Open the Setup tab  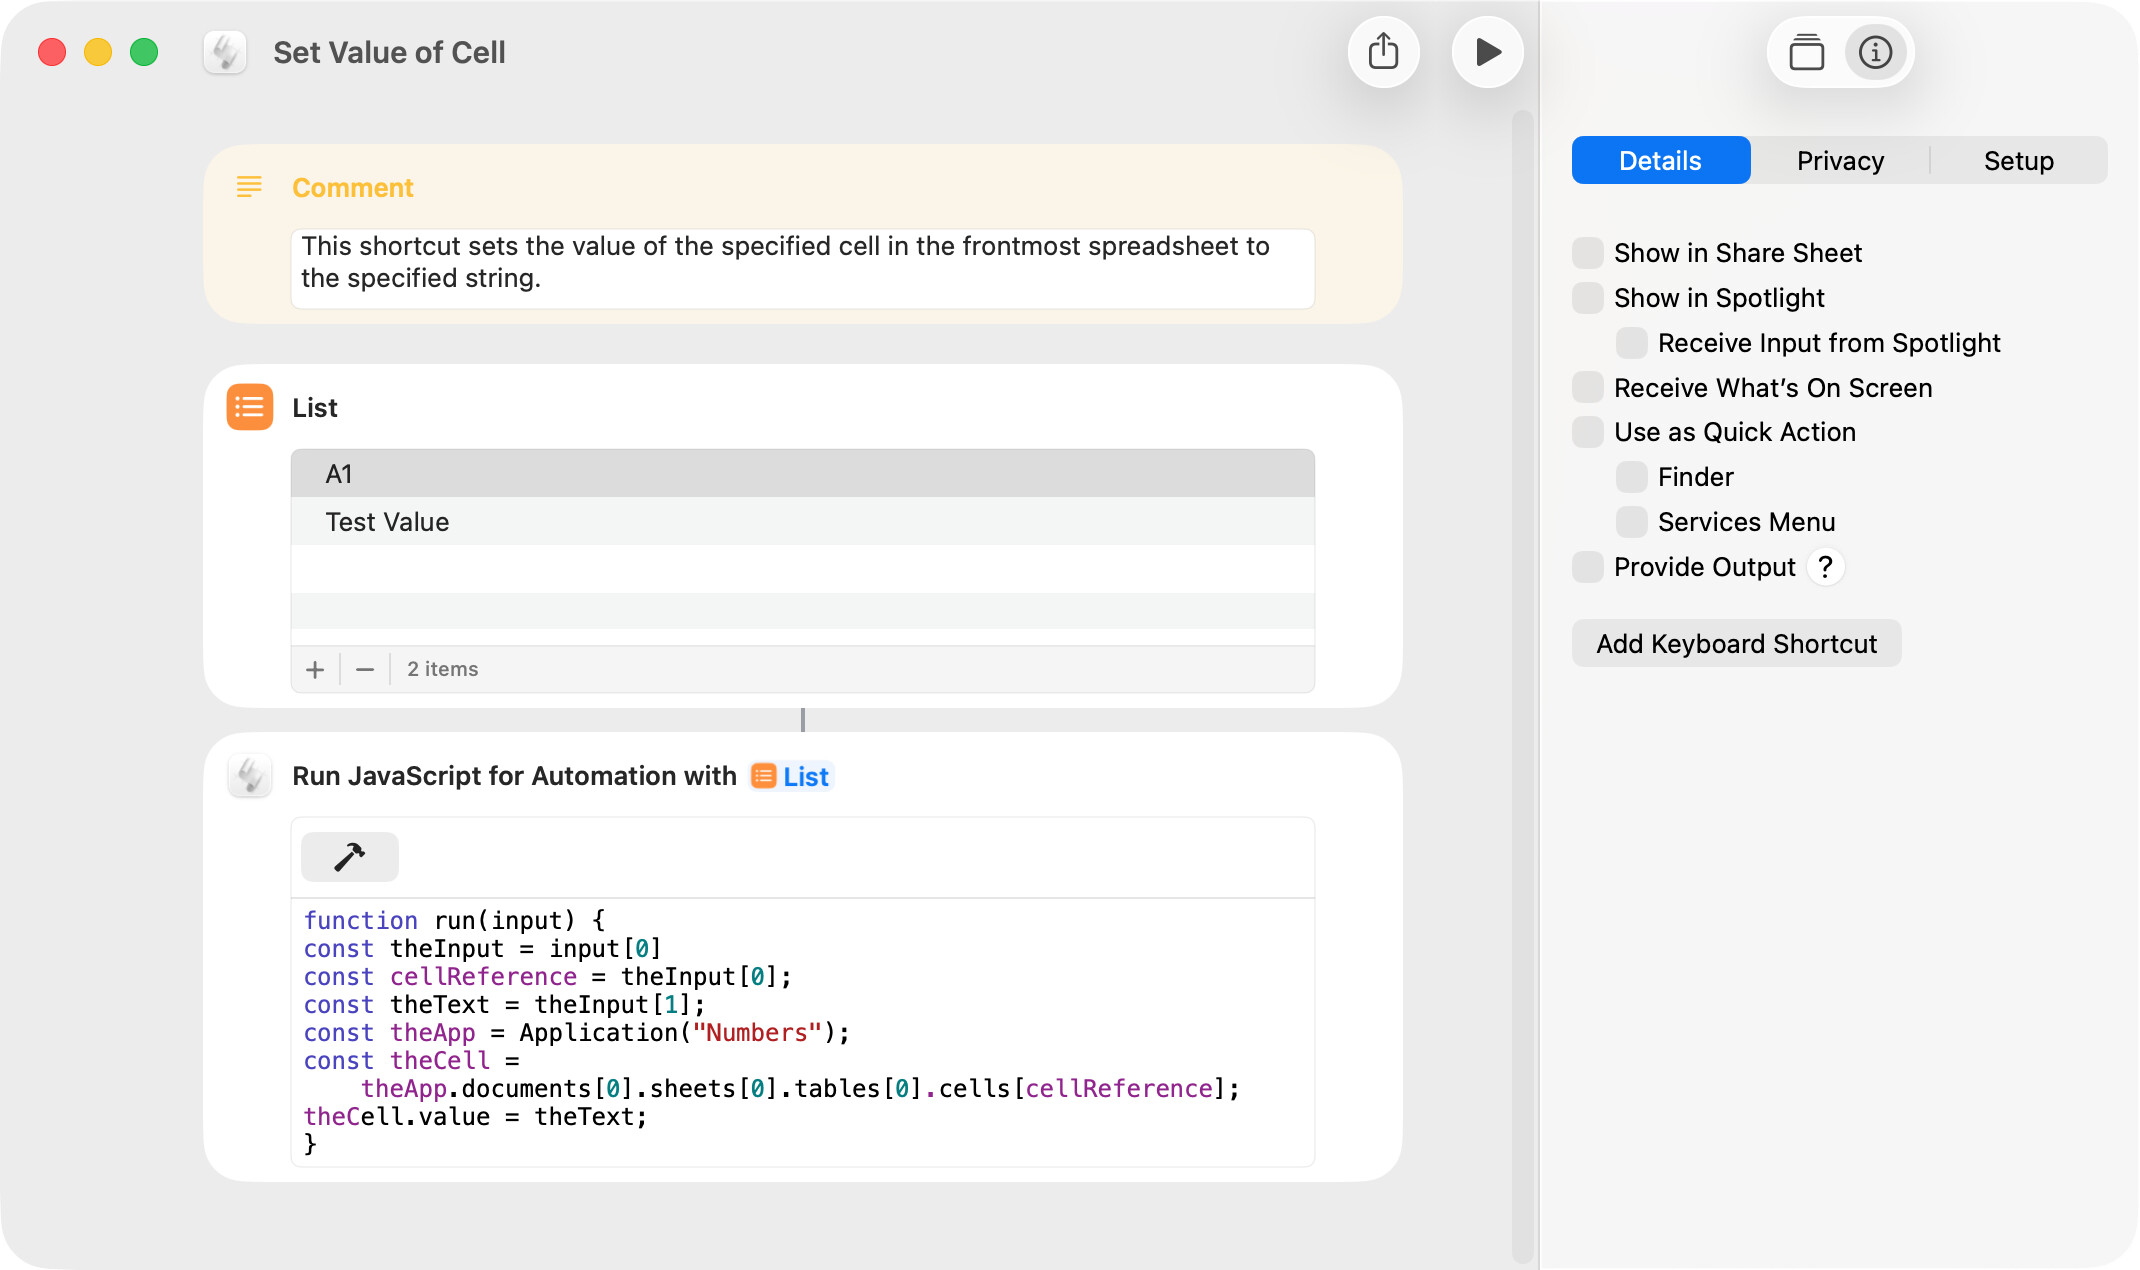2018,161
